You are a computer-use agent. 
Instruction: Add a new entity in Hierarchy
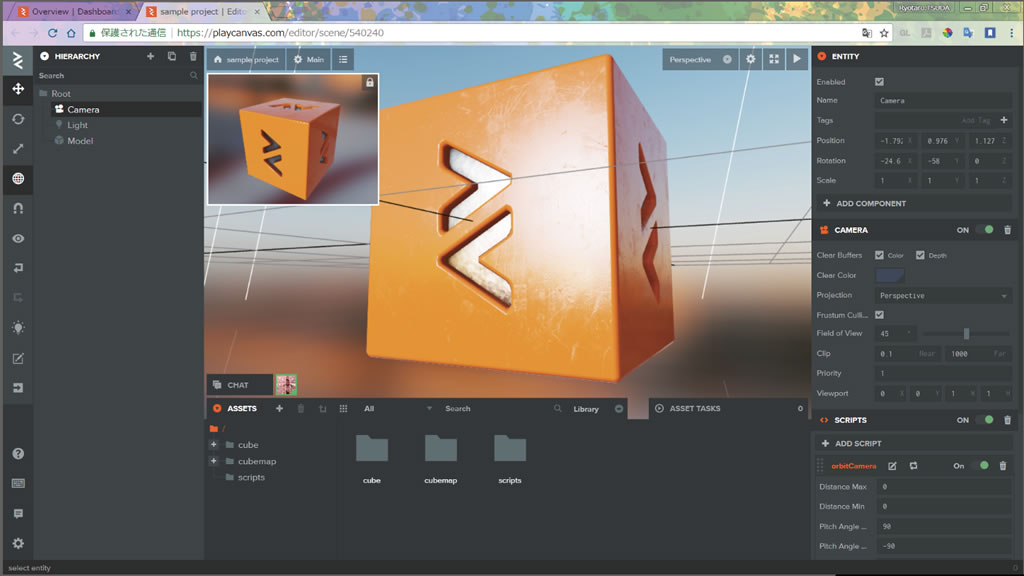[150, 56]
